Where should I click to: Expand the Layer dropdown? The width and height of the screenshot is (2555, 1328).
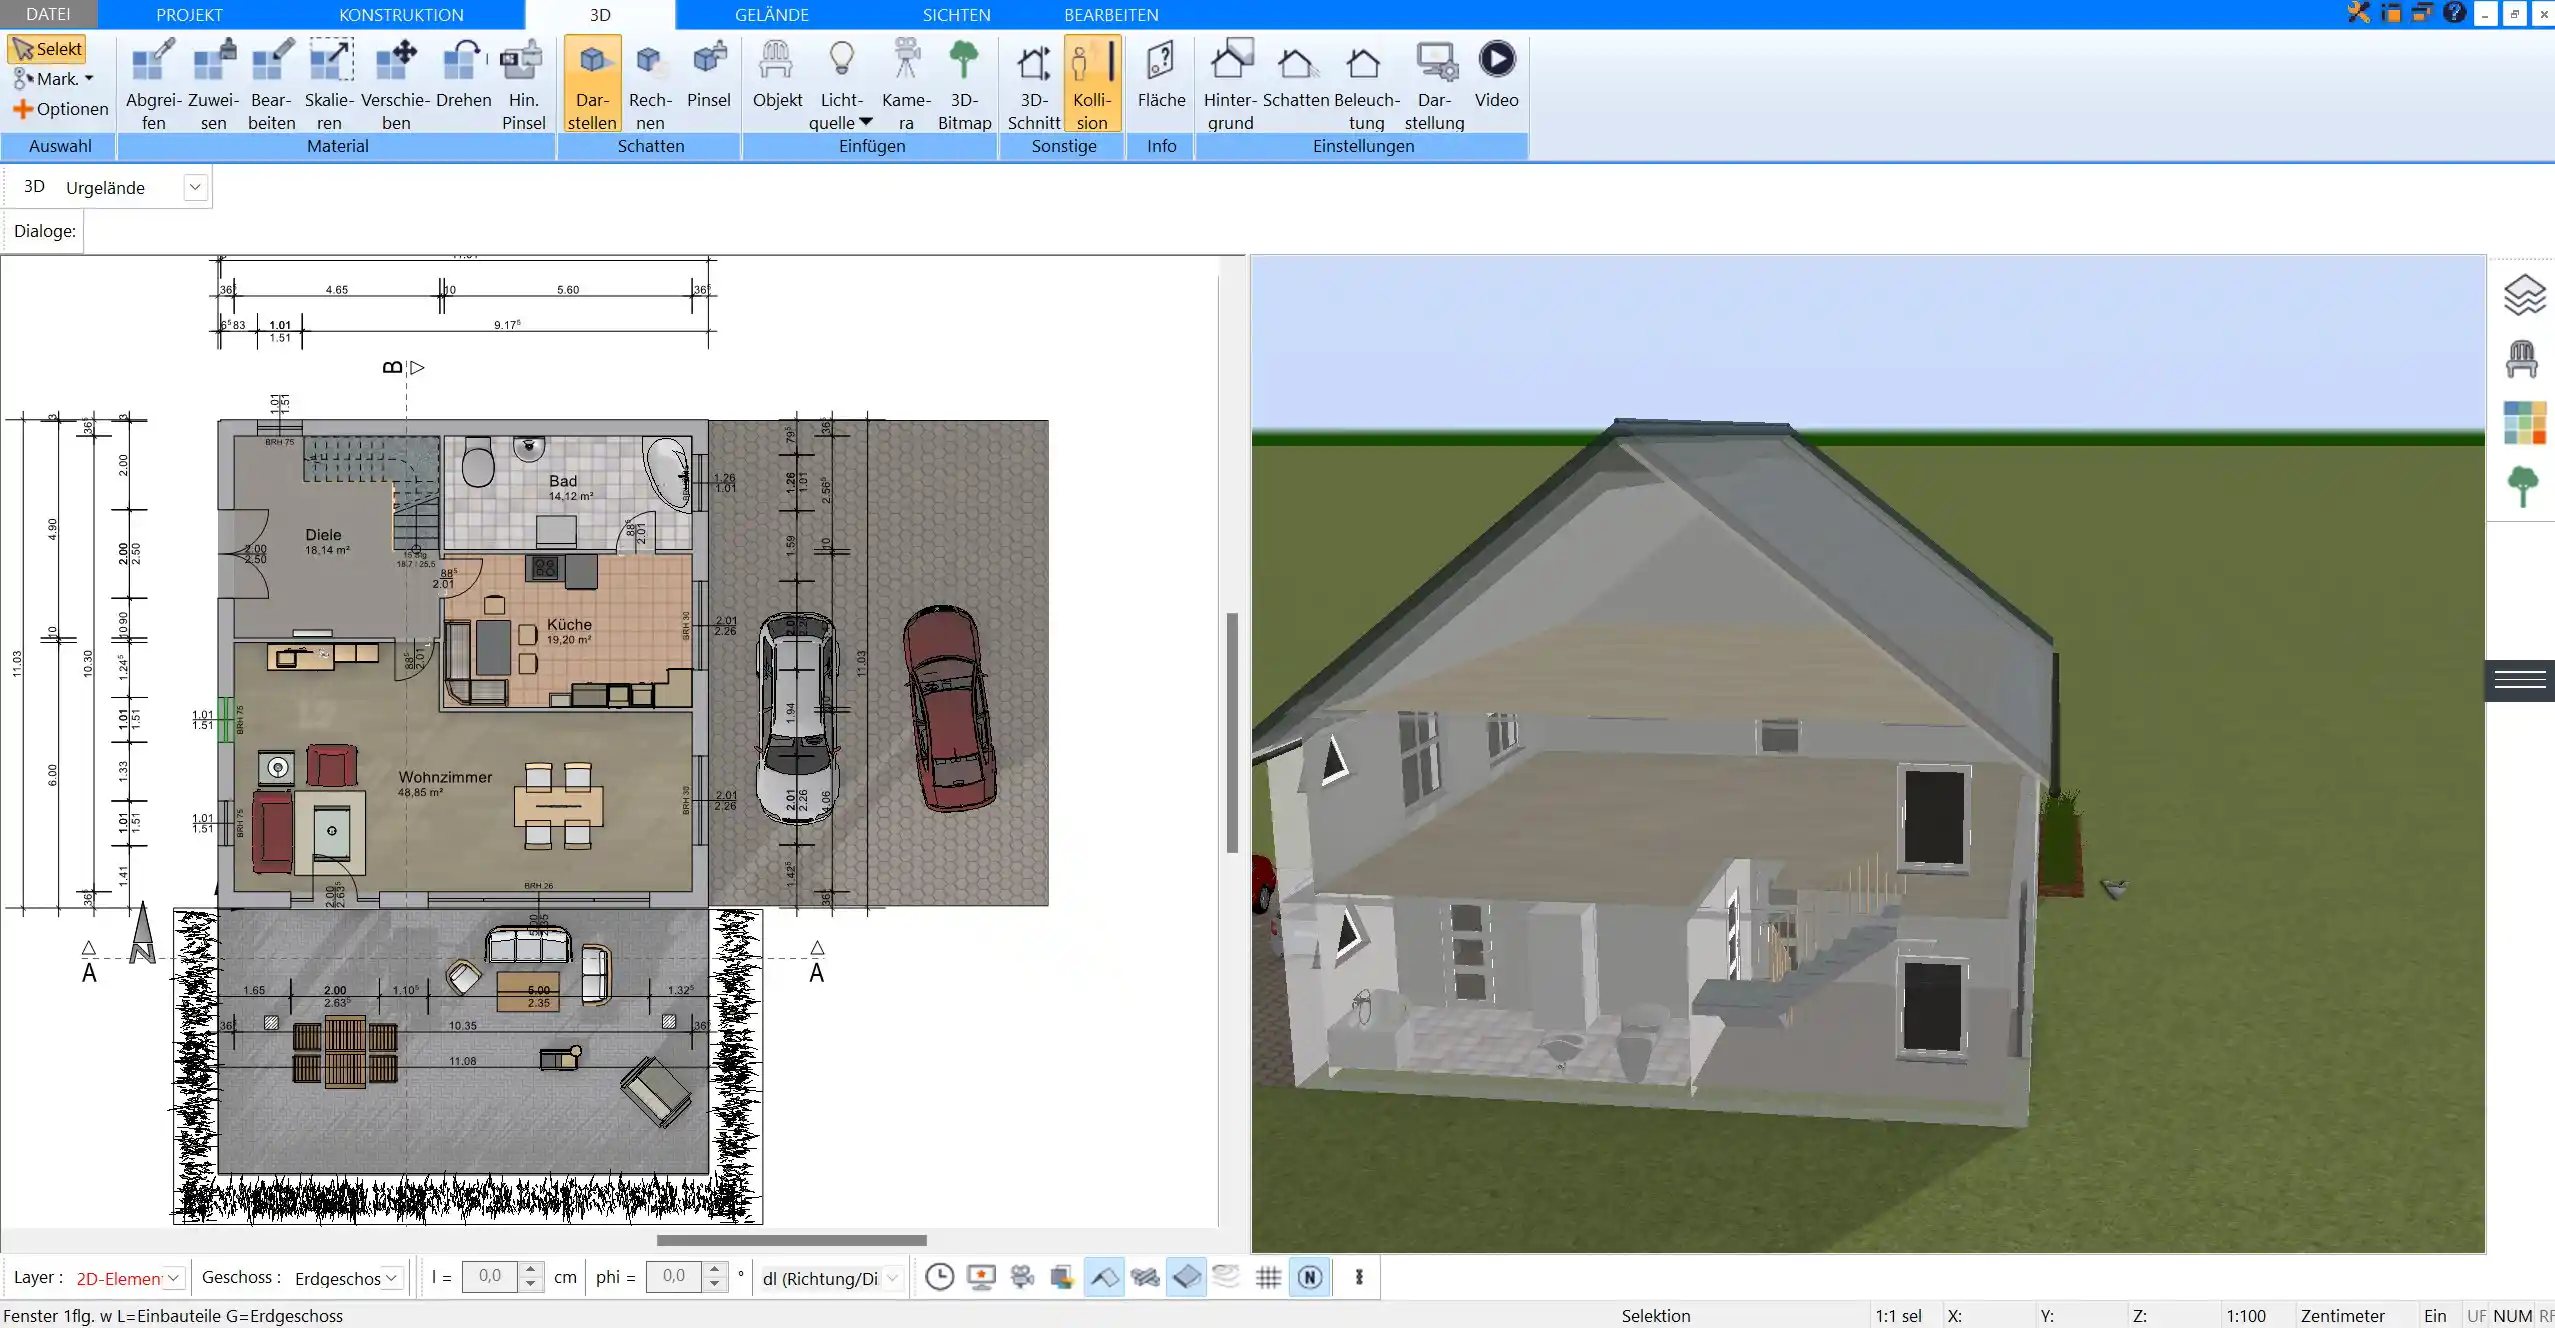click(174, 1277)
